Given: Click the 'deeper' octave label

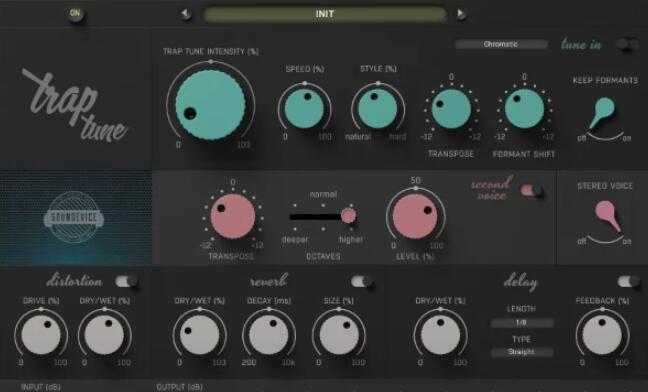Looking at the screenshot, I should pos(295,240).
